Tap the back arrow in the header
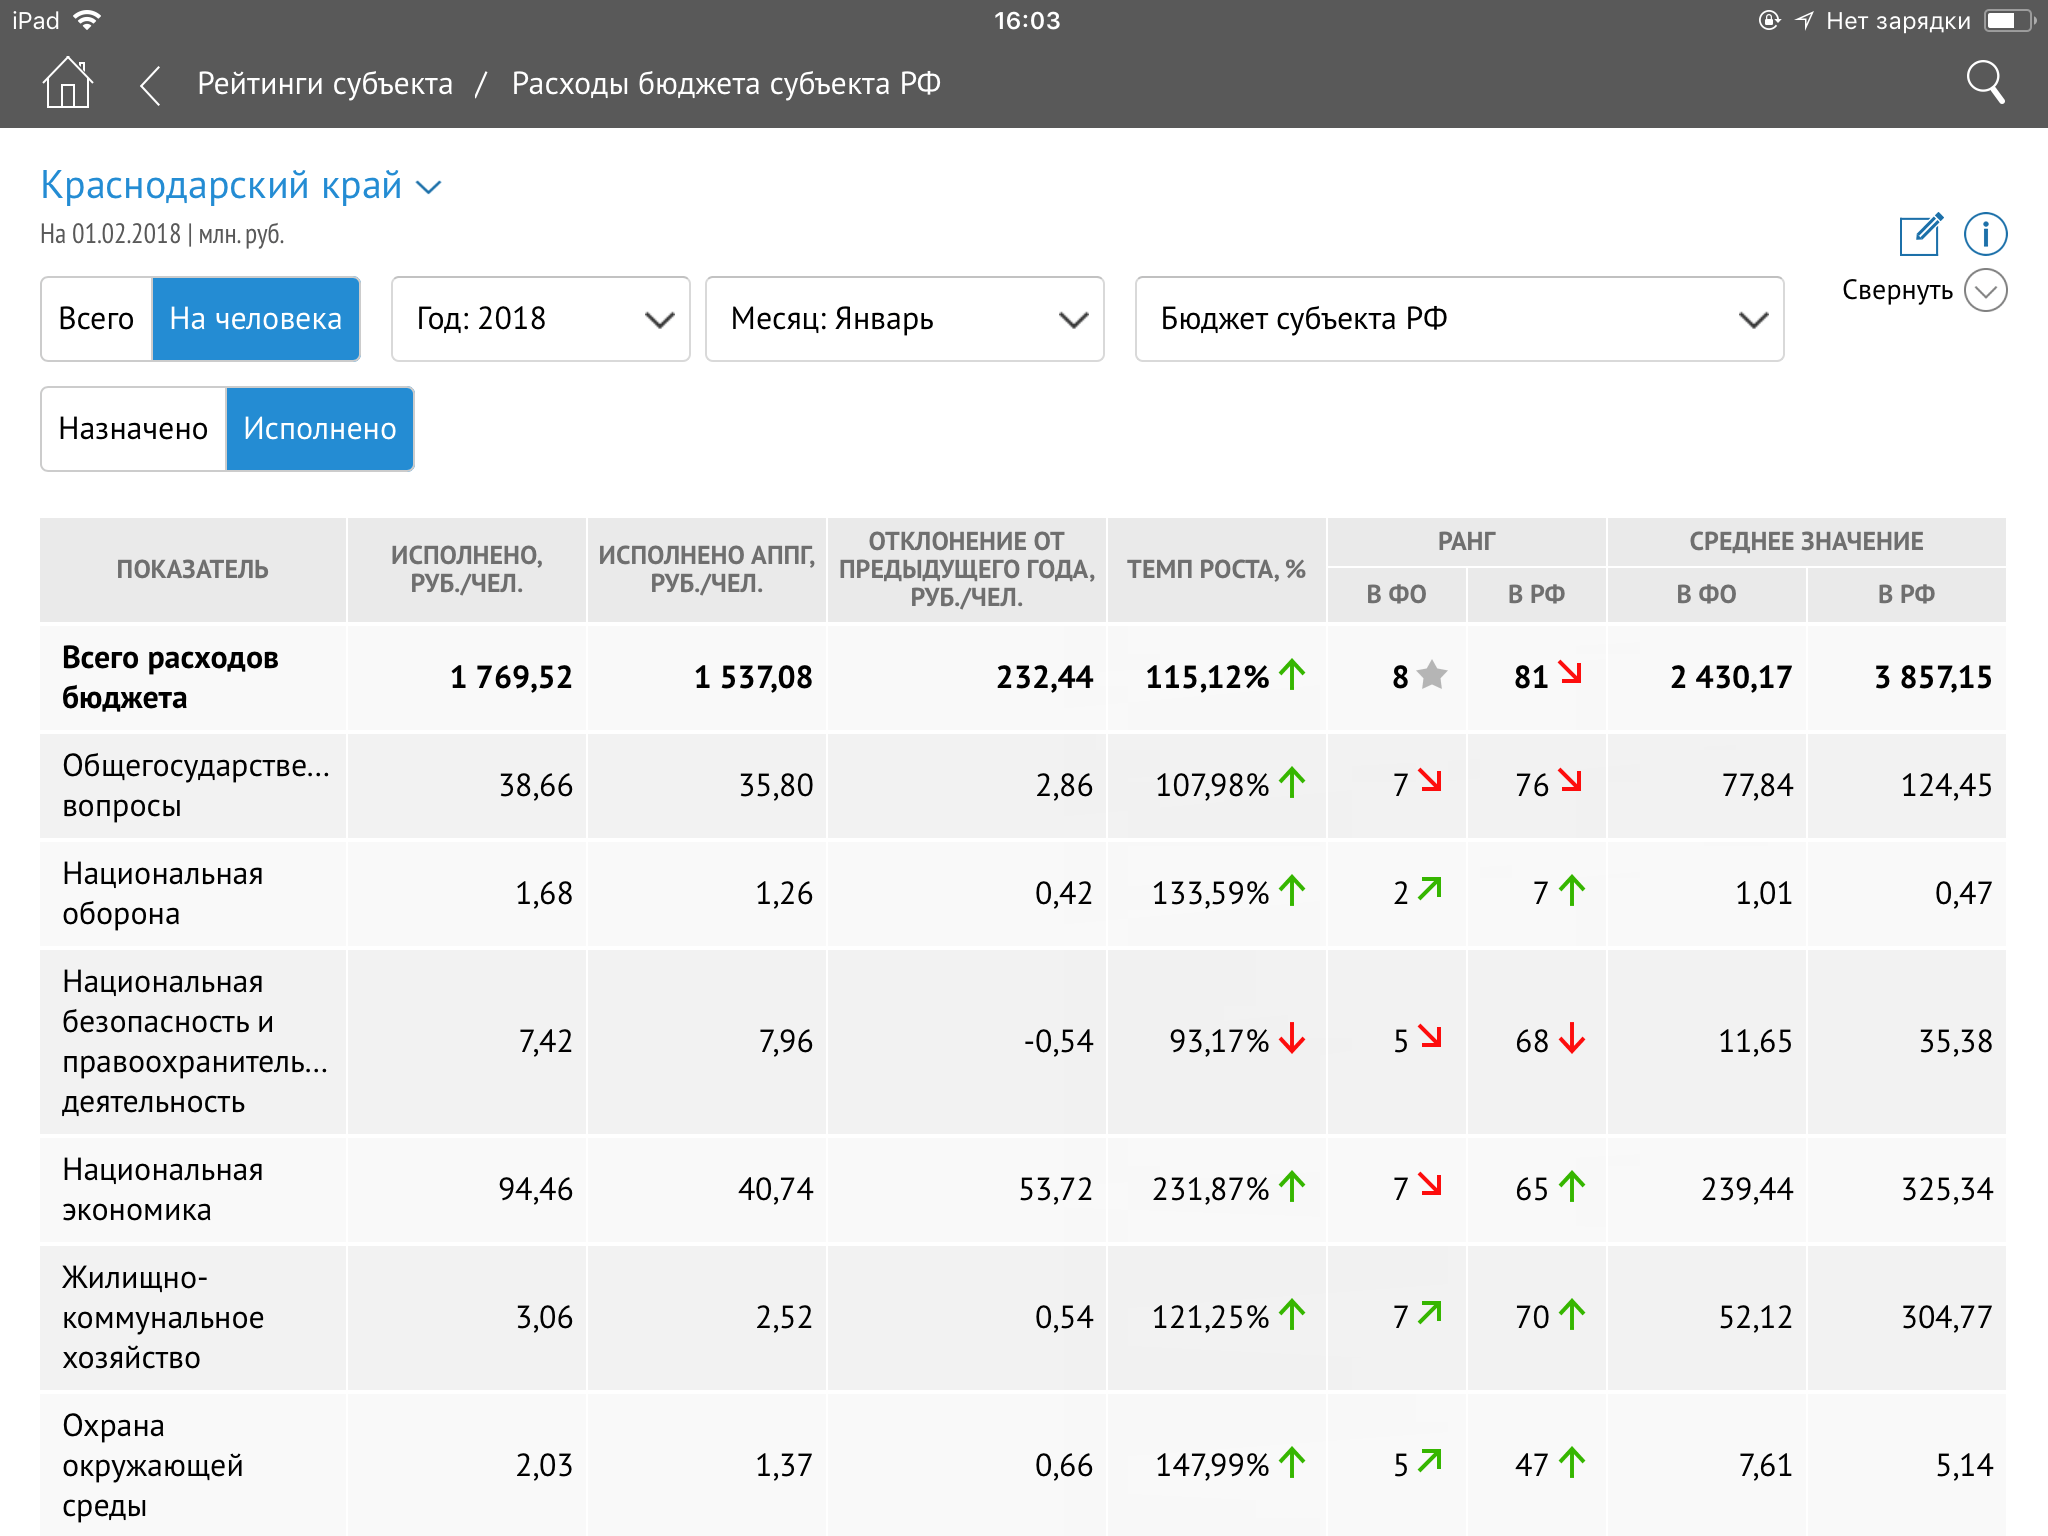This screenshot has height=1536, width=2048. [x=150, y=85]
